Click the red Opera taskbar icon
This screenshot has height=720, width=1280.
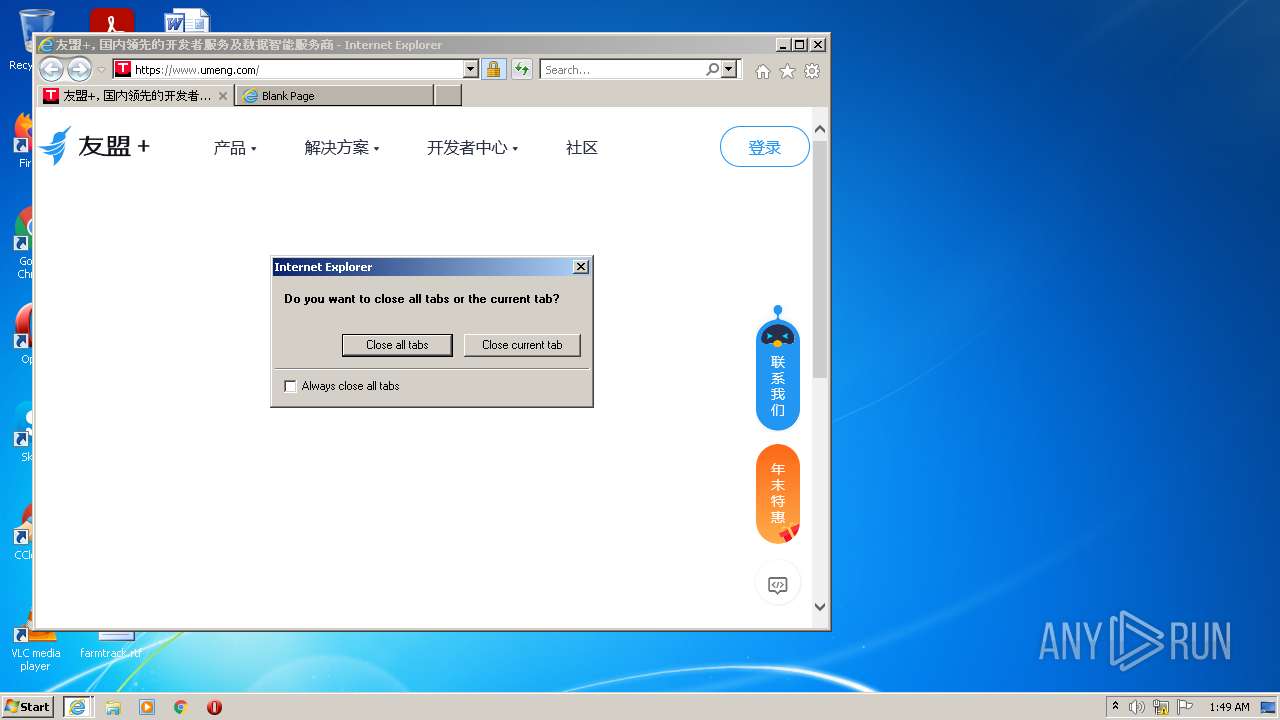coord(214,707)
